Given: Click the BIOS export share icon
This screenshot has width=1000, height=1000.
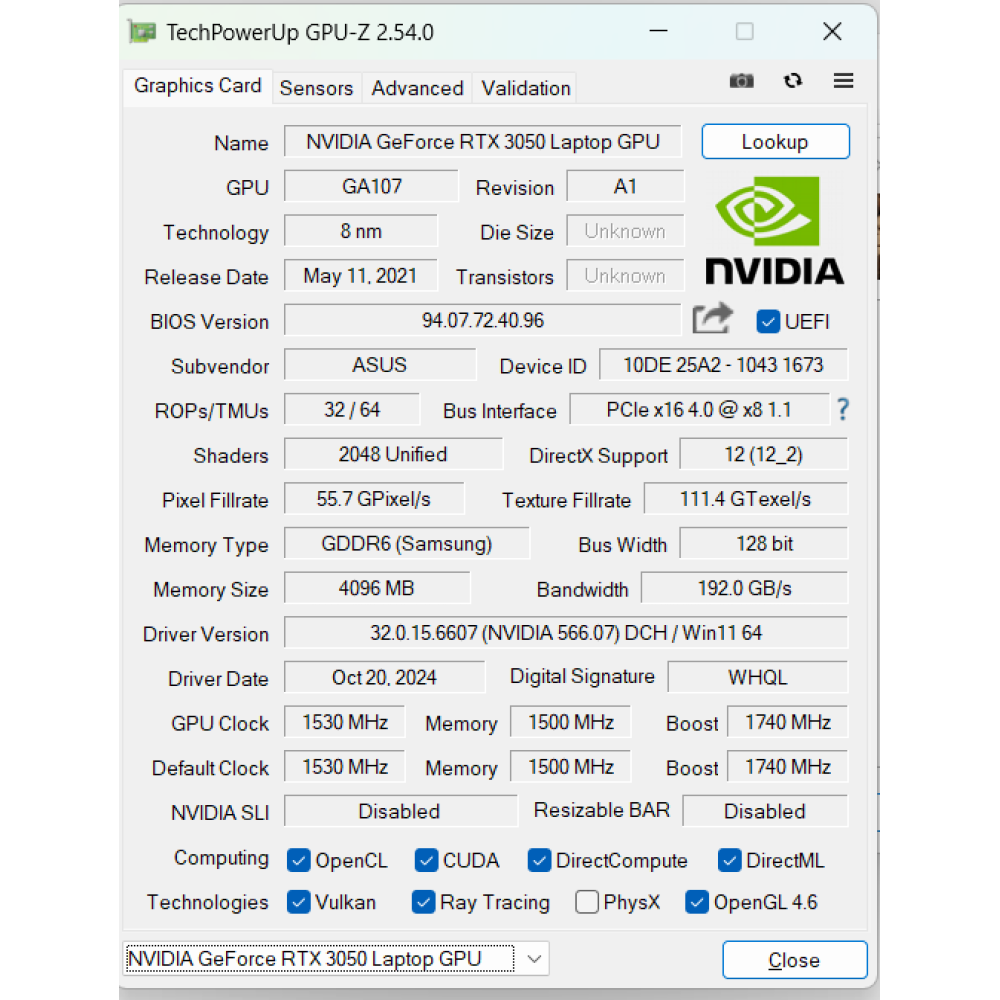Looking at the screenshot, I should (712, 318).
